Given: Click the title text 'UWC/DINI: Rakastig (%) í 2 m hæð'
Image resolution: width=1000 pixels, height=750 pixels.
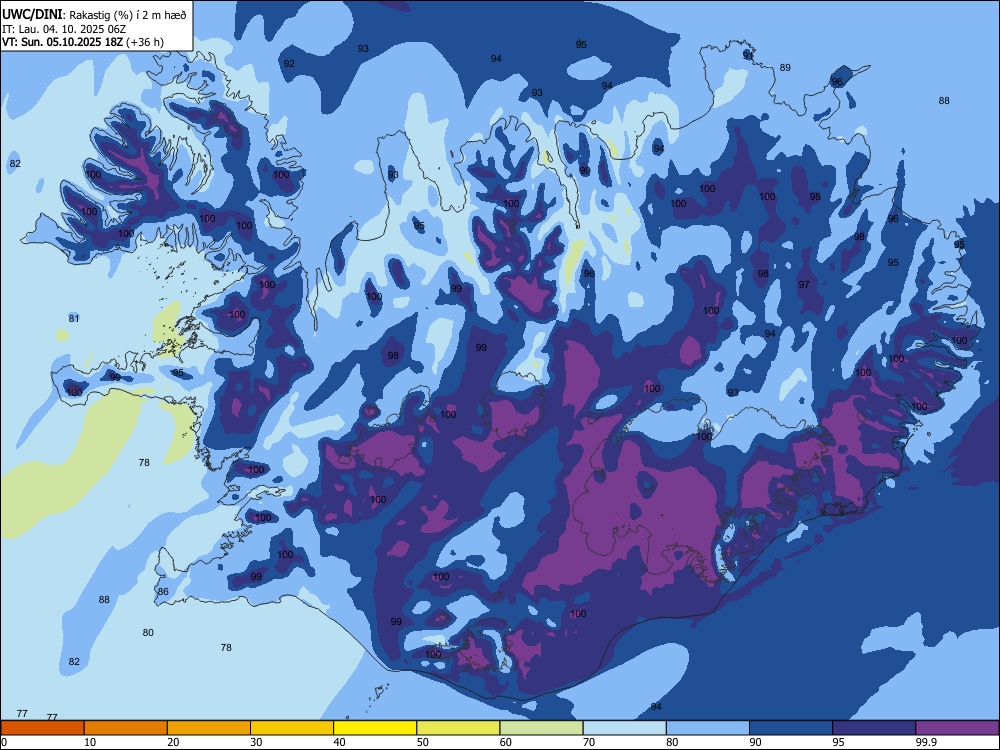Looking at the screenshot, I should pyautogui.click(x=94, y=15).
